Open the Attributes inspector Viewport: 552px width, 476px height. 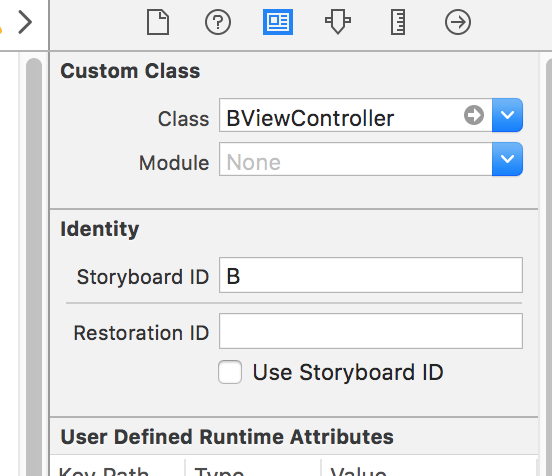tap(338, 22)
